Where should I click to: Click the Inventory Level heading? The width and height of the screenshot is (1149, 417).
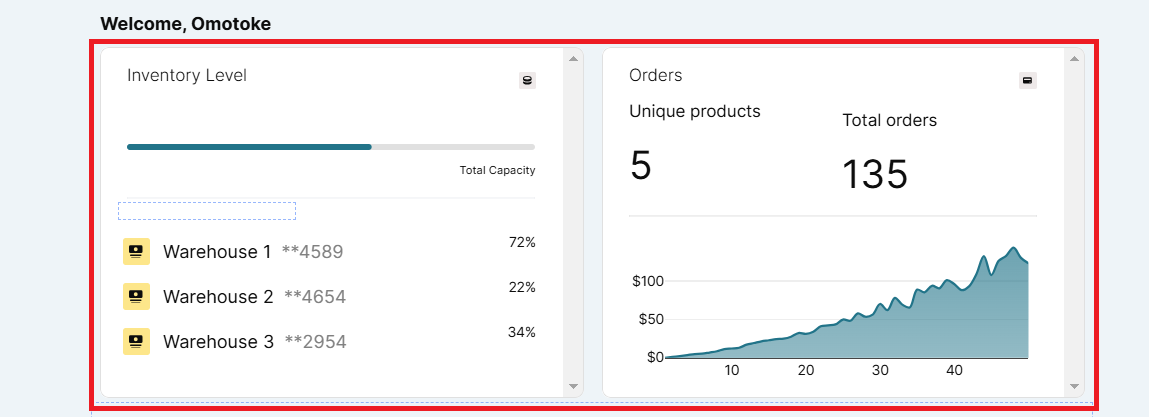(x=187, y=75)
